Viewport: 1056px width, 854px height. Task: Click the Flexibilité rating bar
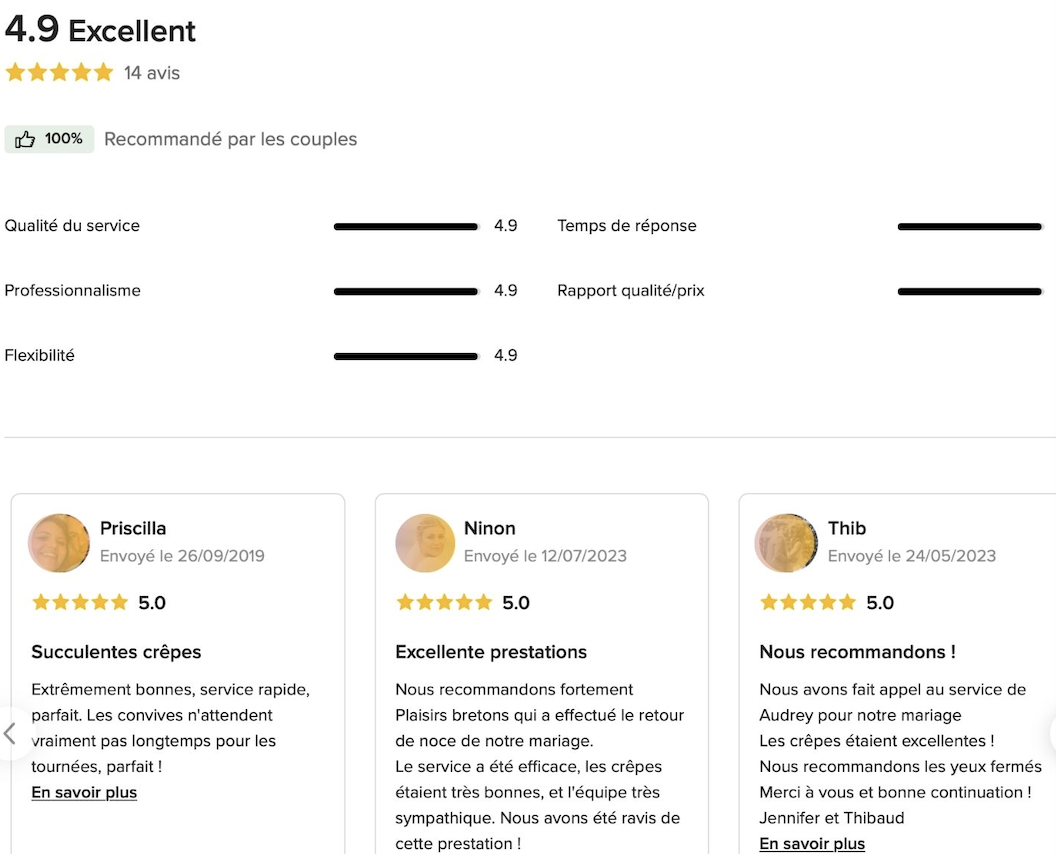coord(406,356)
